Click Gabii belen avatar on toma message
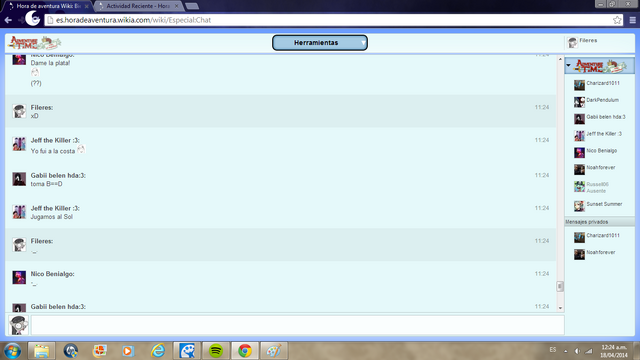The width and height of the screenshot is (640, 360). tap(19, 179)
